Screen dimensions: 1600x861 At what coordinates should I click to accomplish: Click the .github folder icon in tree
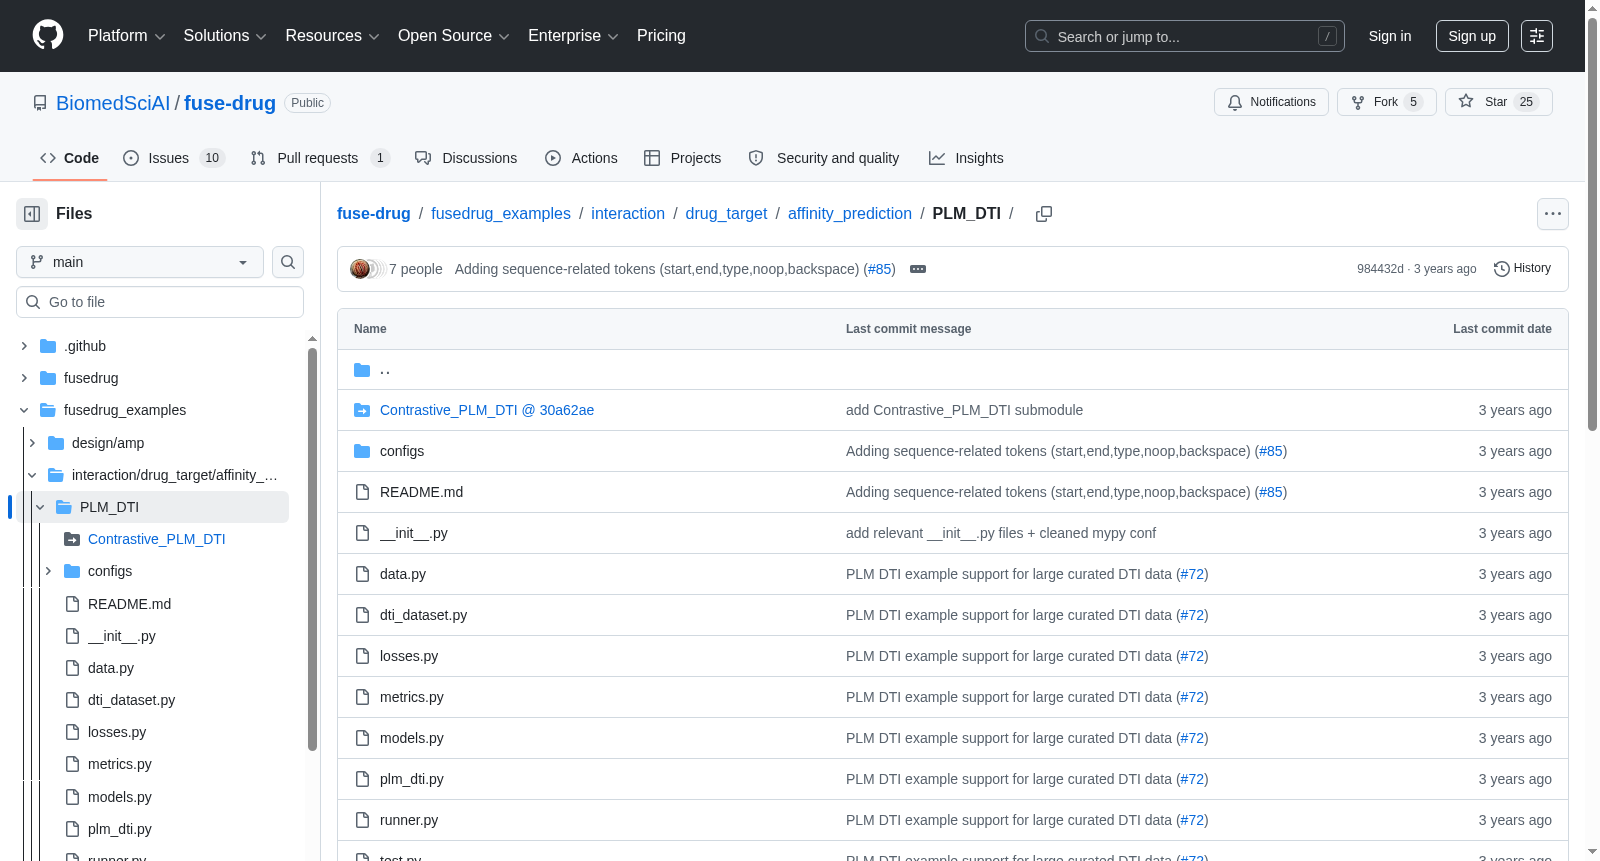coord(48,346)
